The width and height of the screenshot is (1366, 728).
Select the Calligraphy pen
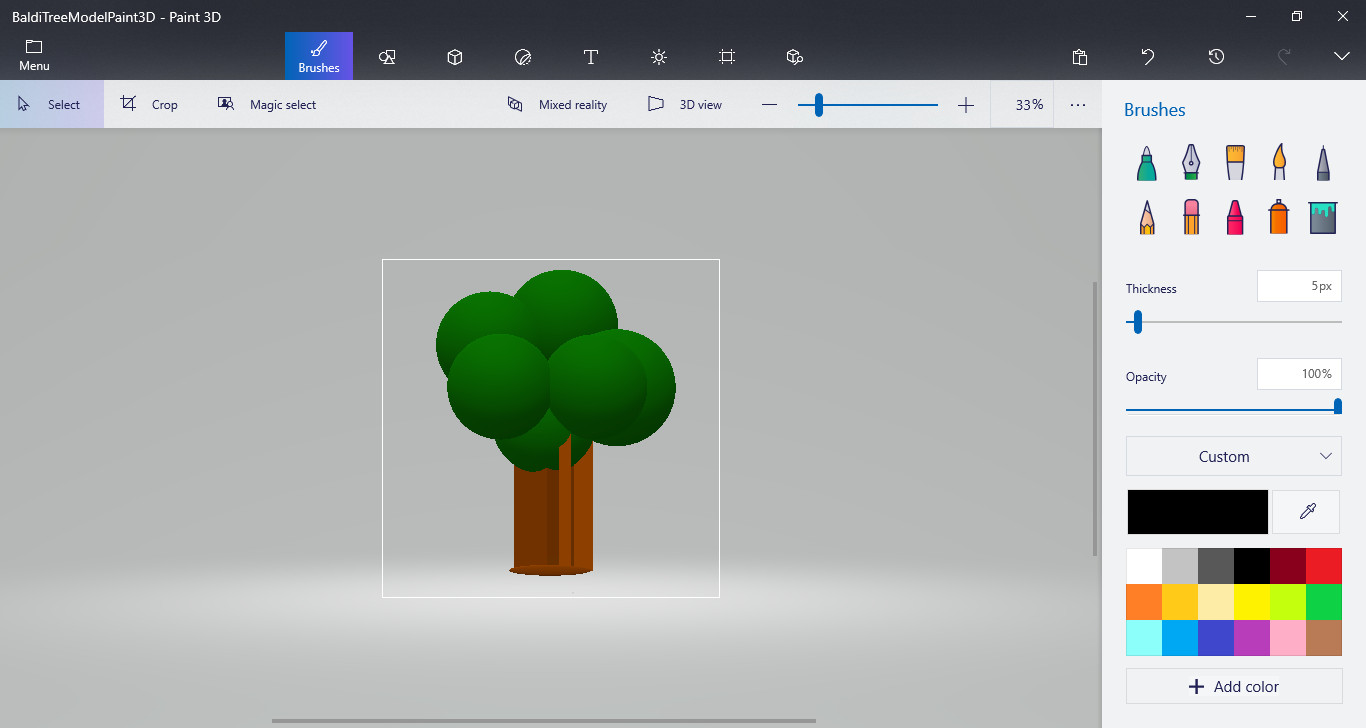point(1190,162)
